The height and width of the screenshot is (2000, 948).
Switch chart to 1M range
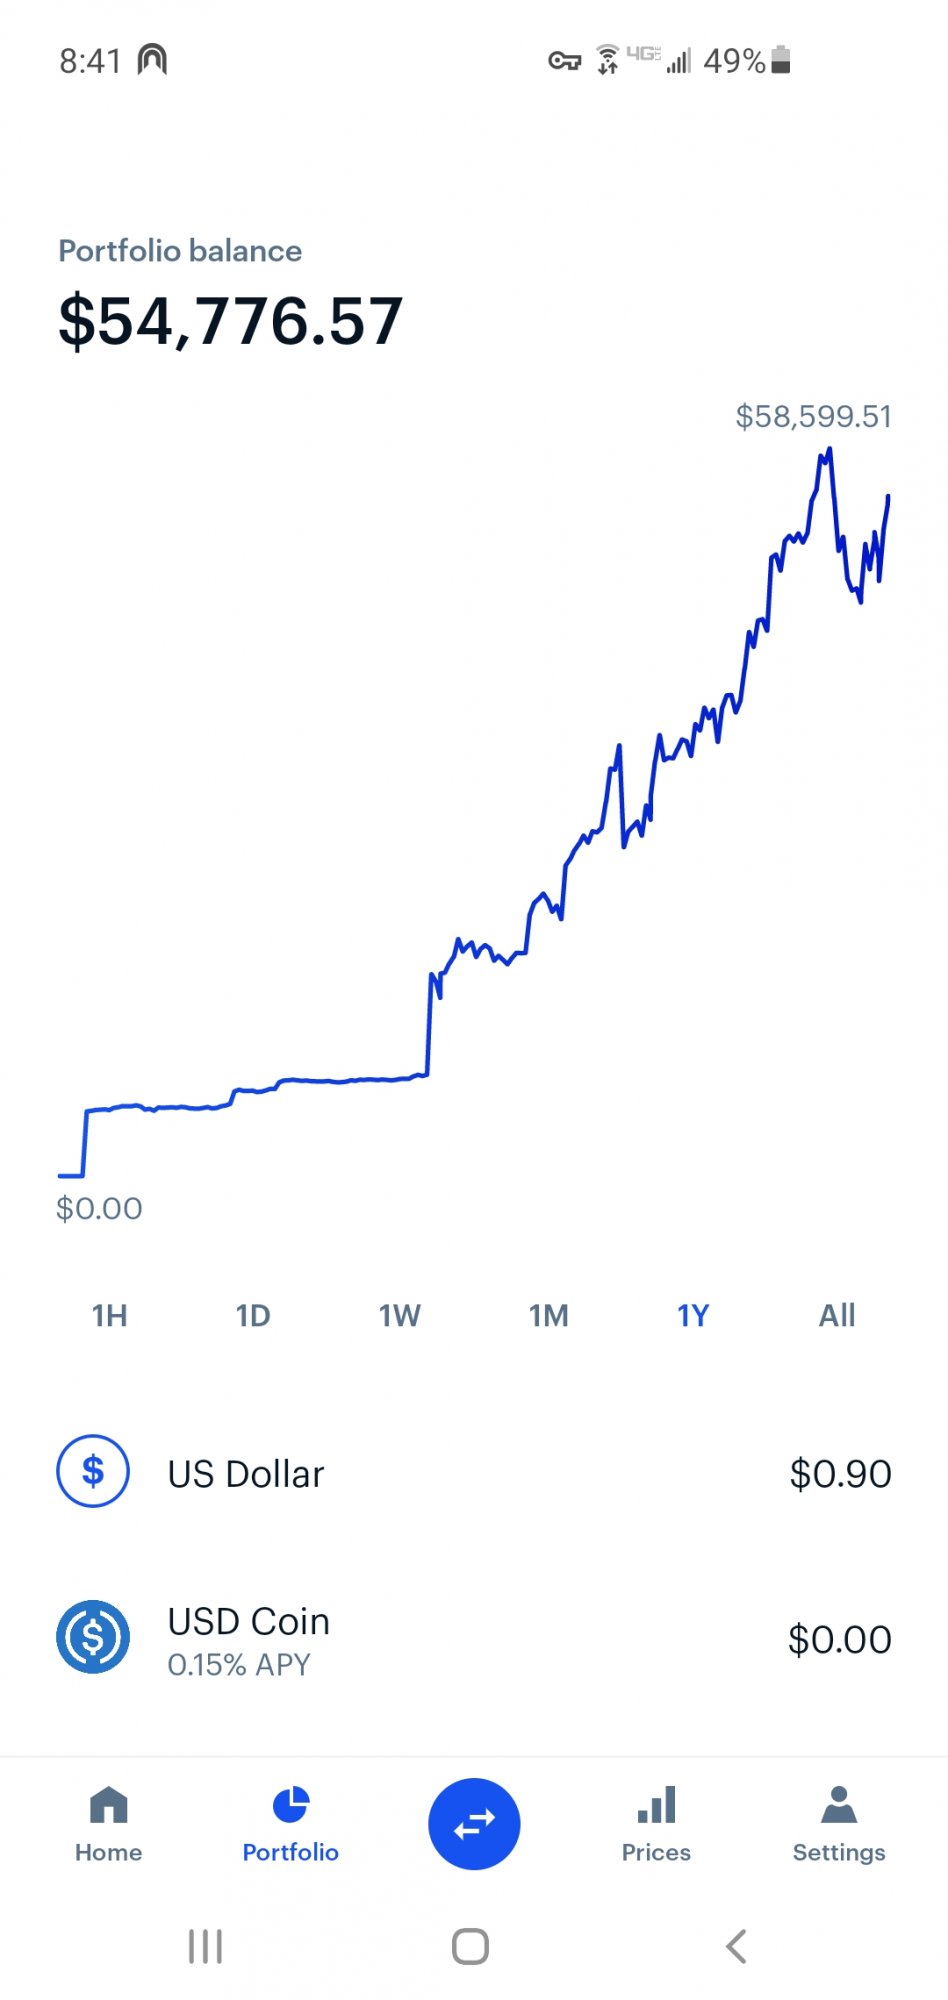[548, 1315]
